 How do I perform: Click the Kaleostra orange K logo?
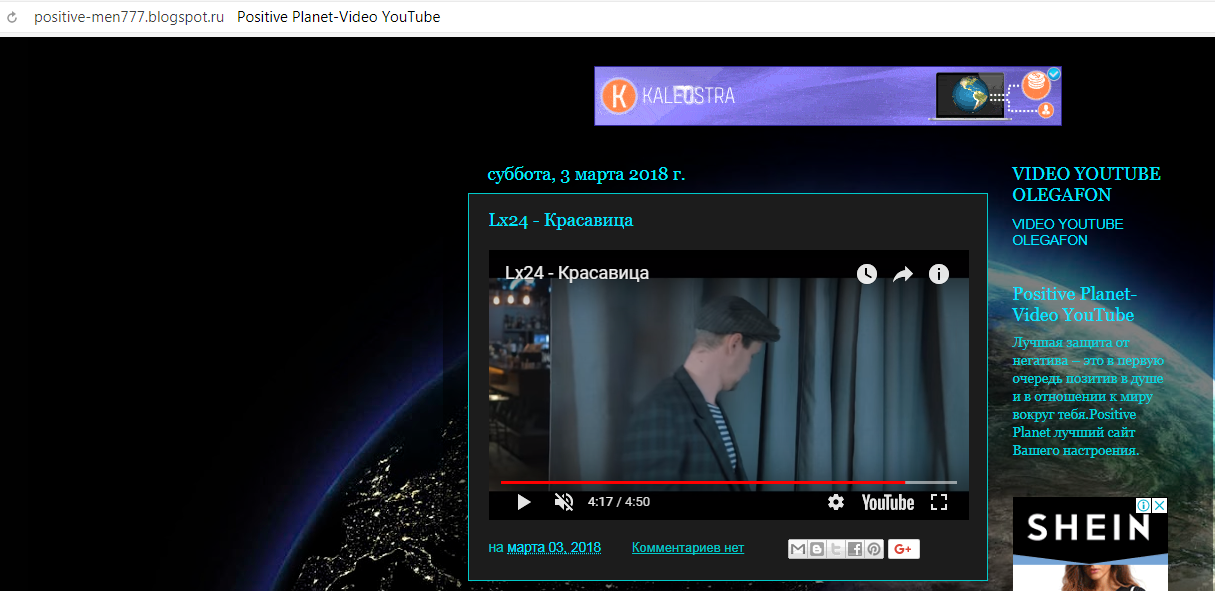click(x=619, y=96)
